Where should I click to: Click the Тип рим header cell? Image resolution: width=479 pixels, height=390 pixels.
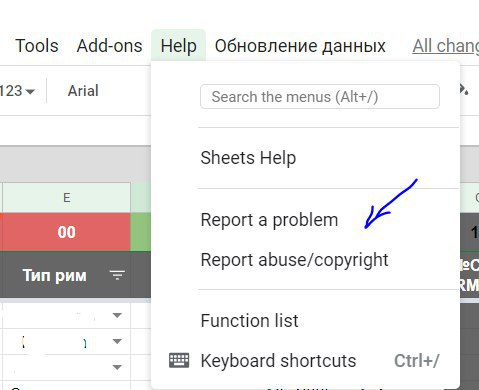point(66,275)
